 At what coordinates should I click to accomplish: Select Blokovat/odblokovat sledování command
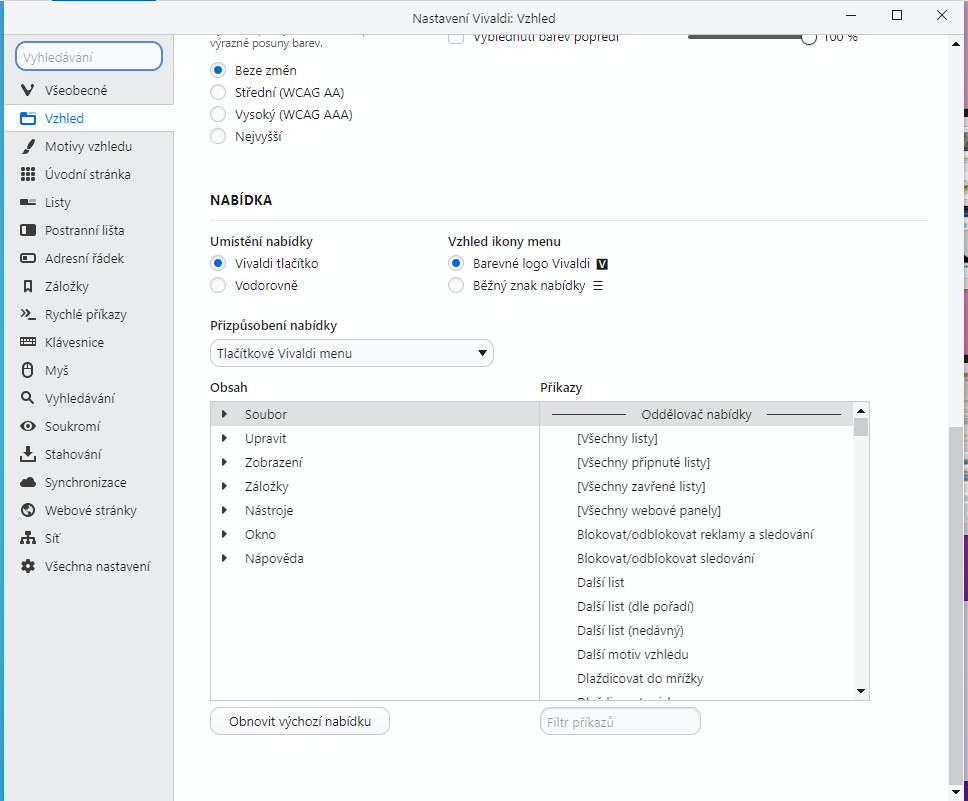coord(696,558)
